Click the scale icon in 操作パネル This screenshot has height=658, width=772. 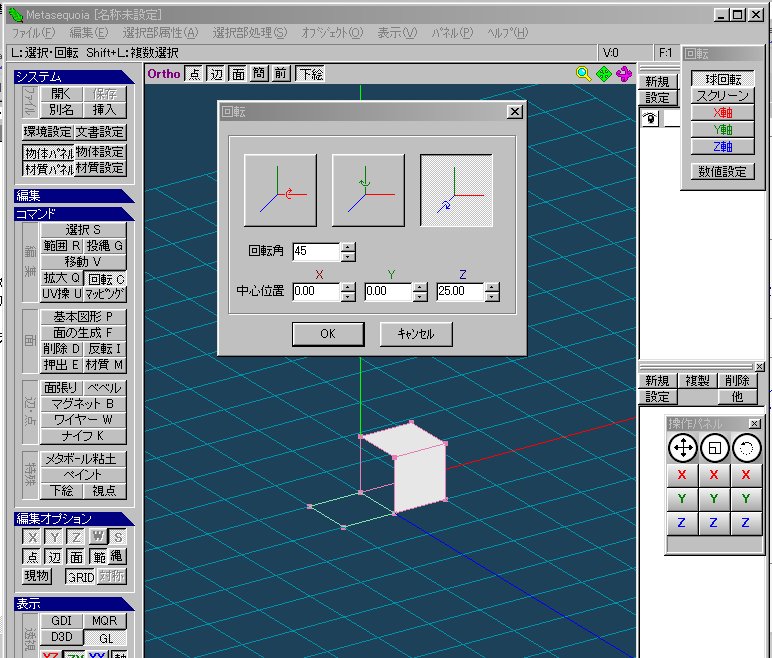714,448
